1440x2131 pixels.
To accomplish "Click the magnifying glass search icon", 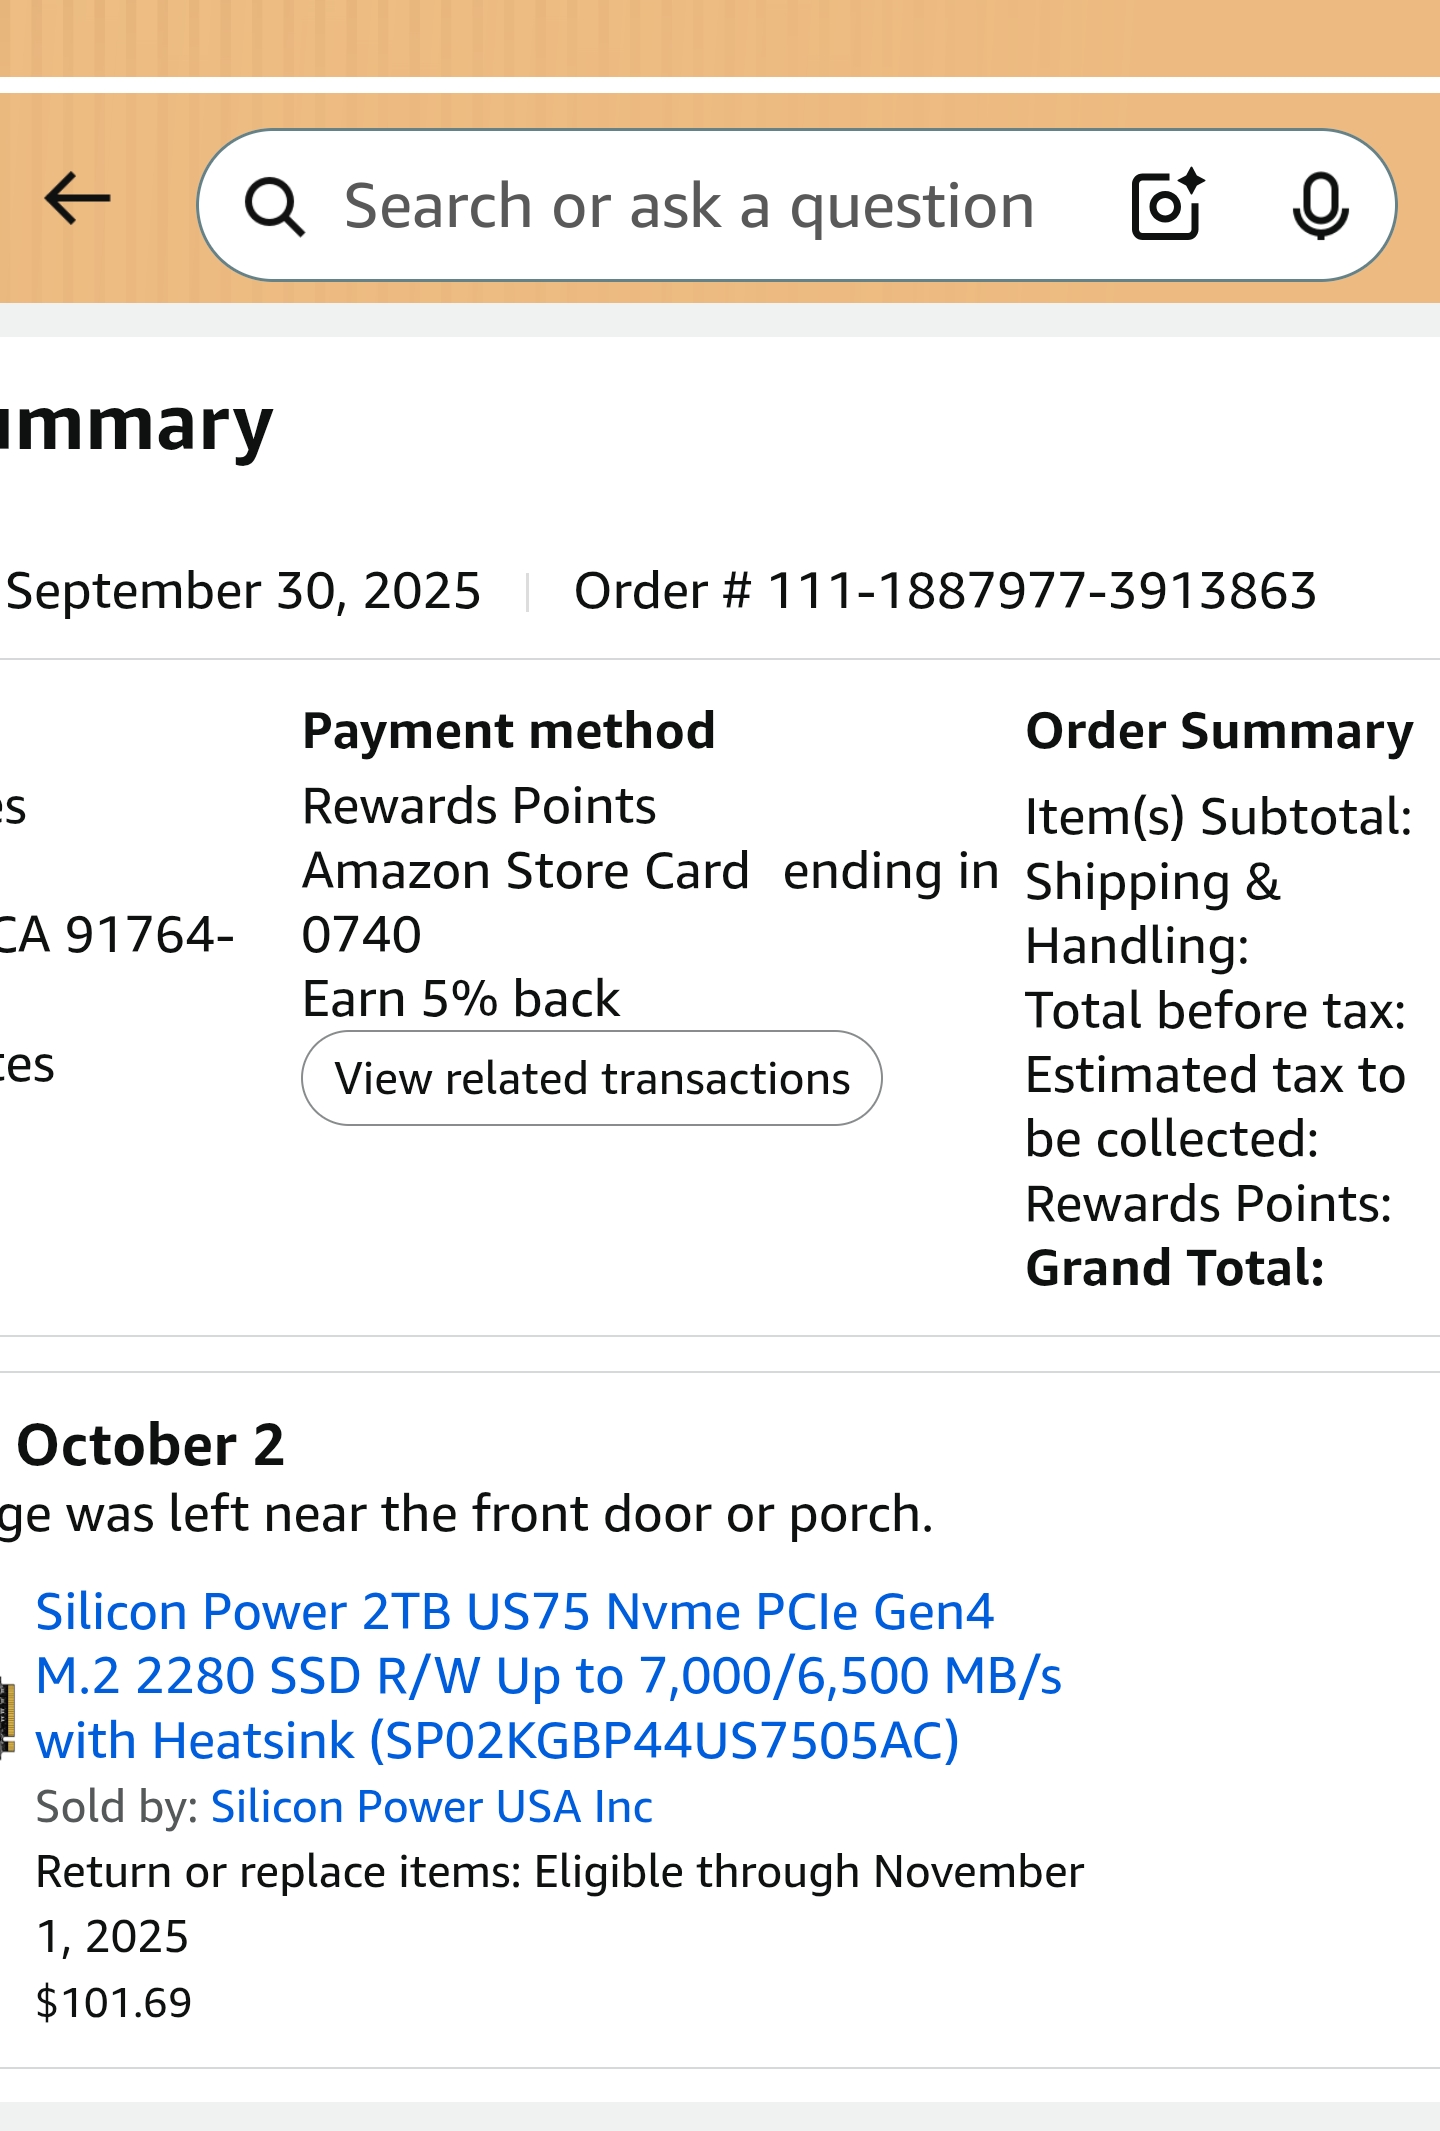I will [x=274, y=207].
